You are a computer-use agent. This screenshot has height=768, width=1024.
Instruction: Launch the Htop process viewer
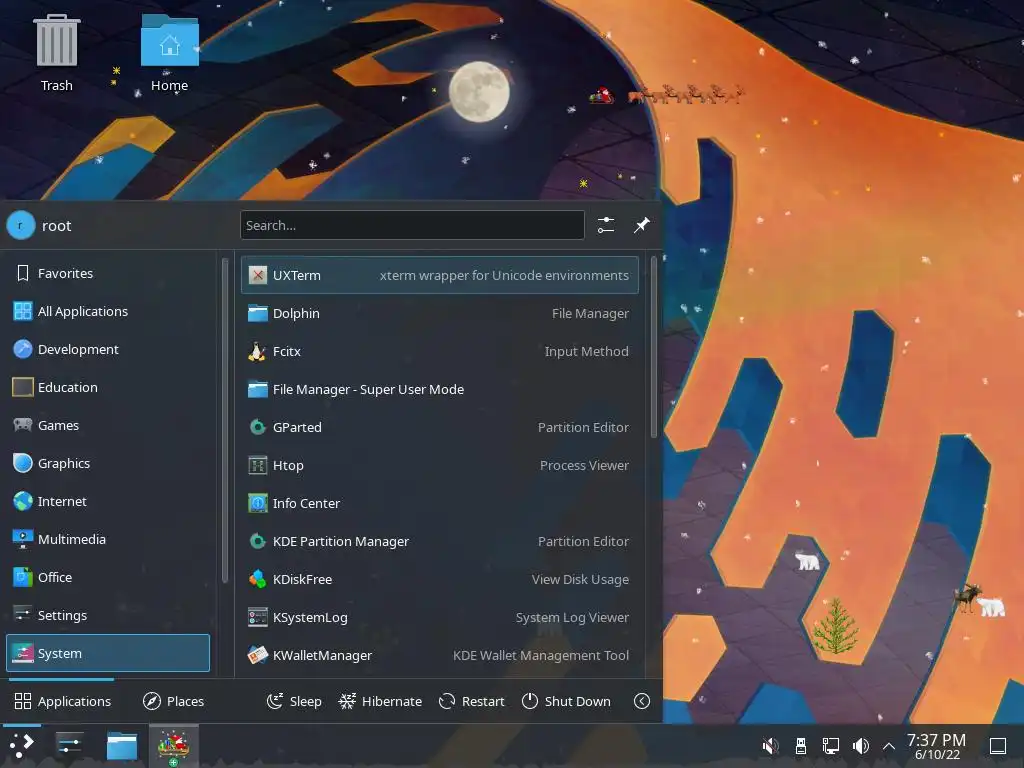(440, 465)
